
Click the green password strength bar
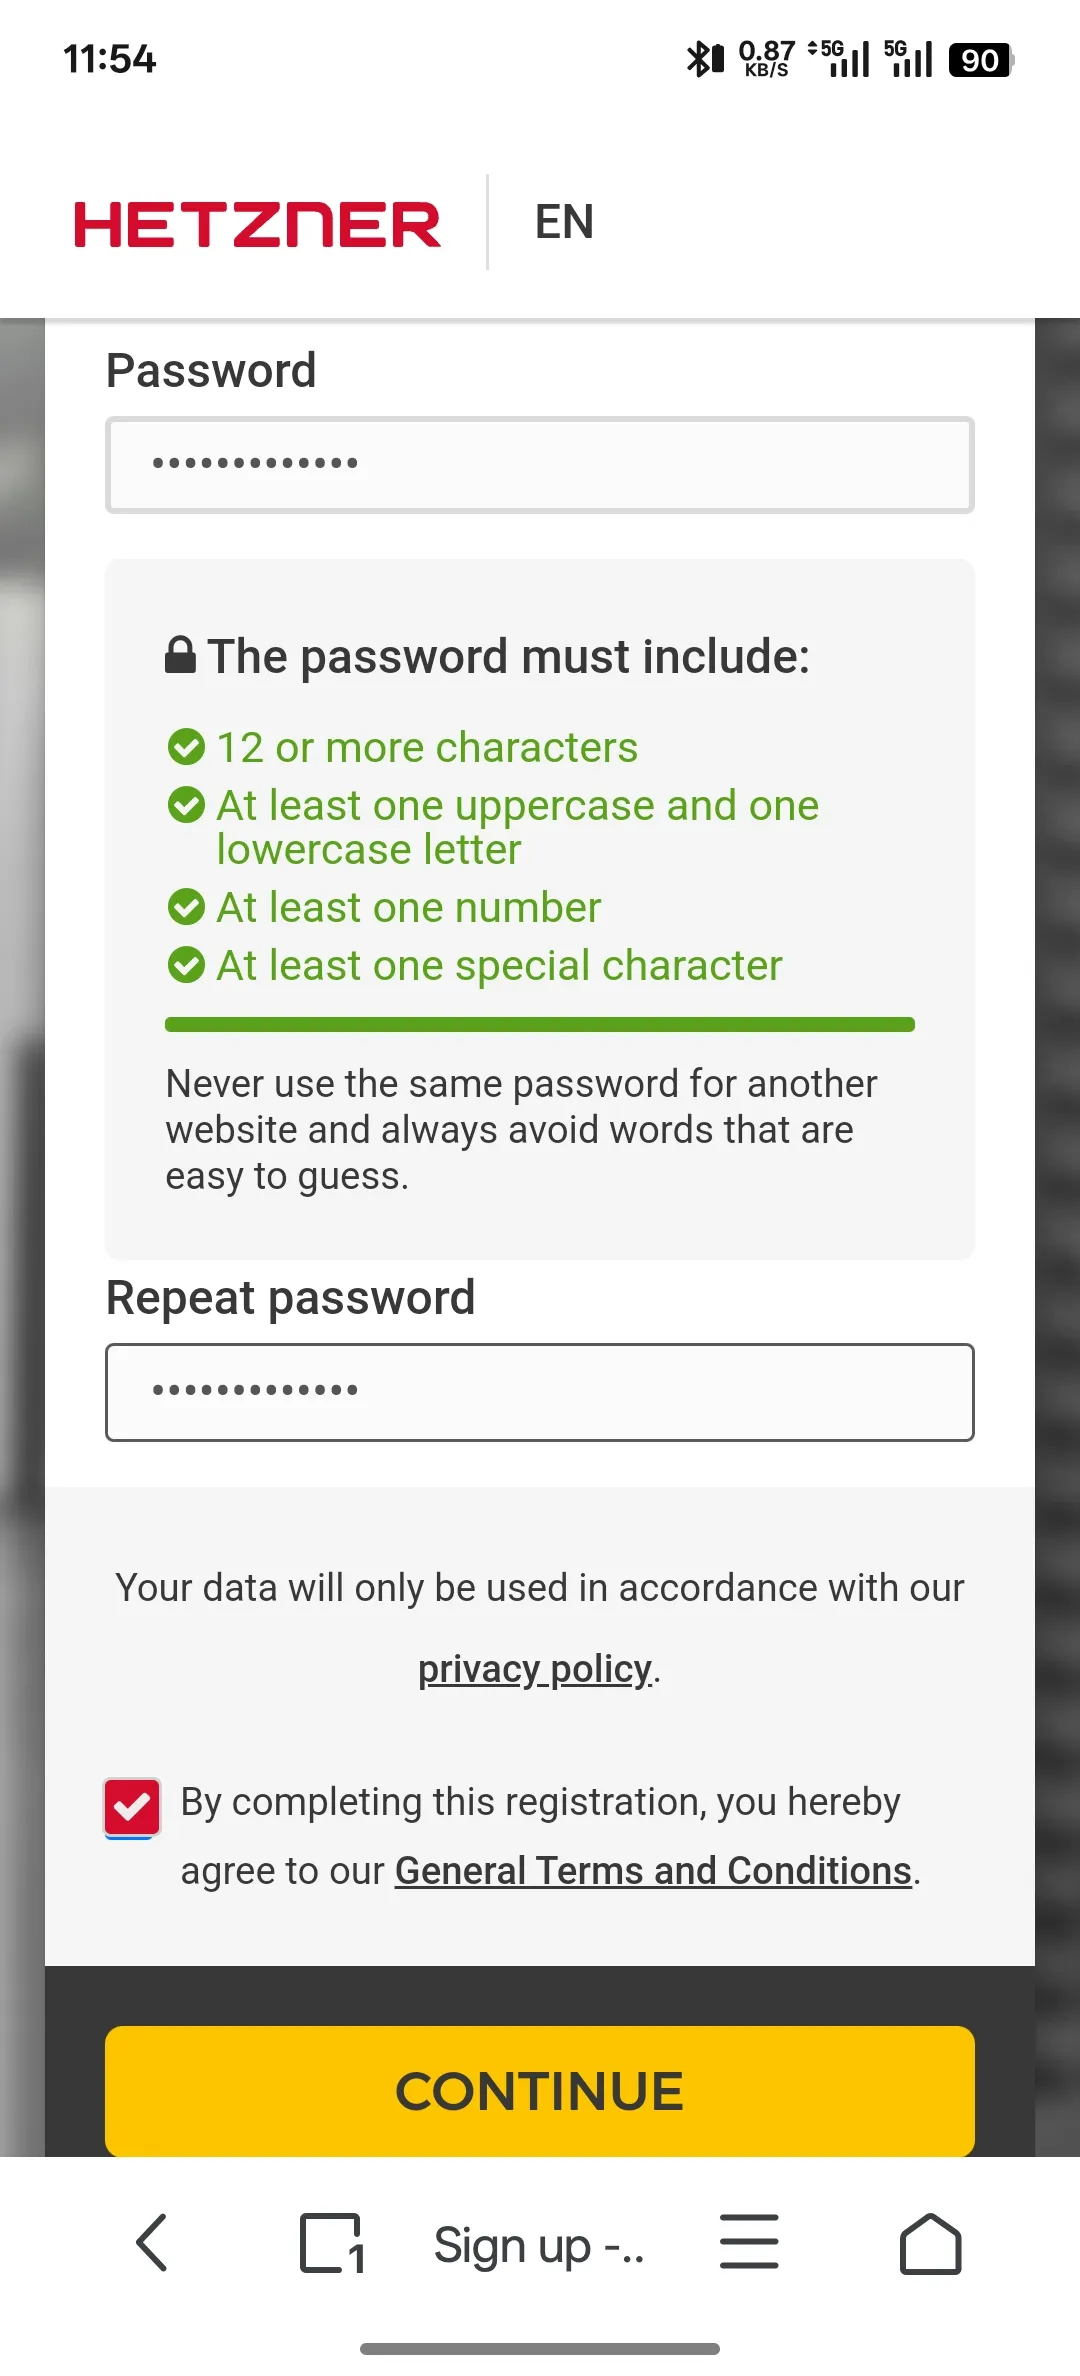pyautogui.click(x=540, y=1024)
